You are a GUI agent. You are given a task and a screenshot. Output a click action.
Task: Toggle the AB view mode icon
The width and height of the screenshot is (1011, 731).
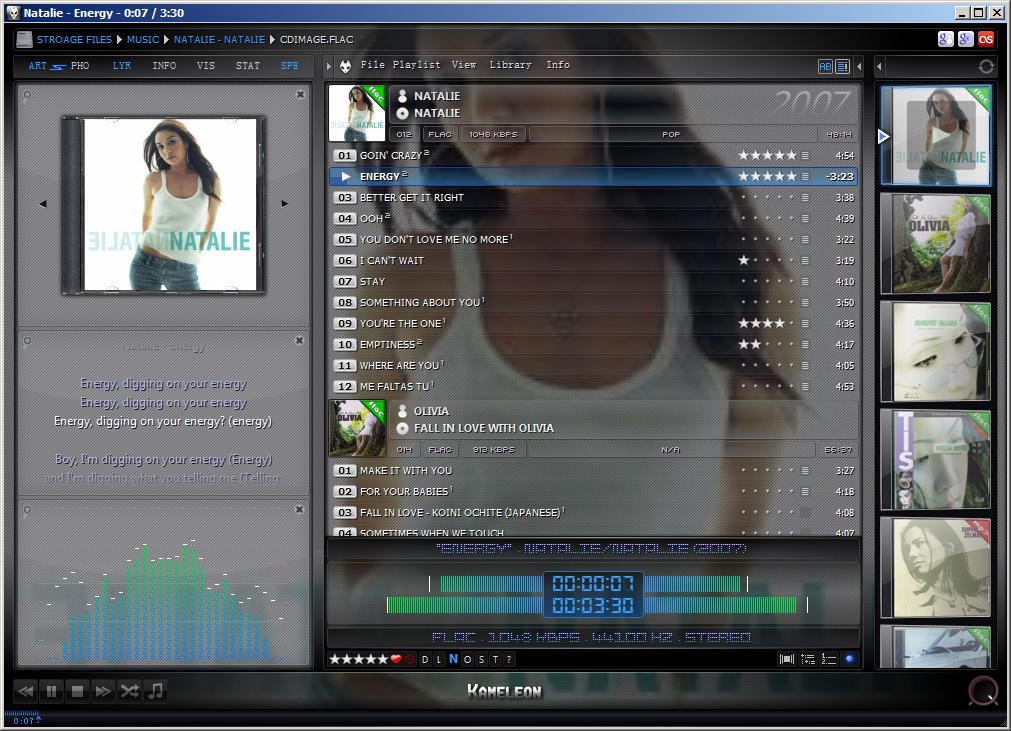pos(825,66)
